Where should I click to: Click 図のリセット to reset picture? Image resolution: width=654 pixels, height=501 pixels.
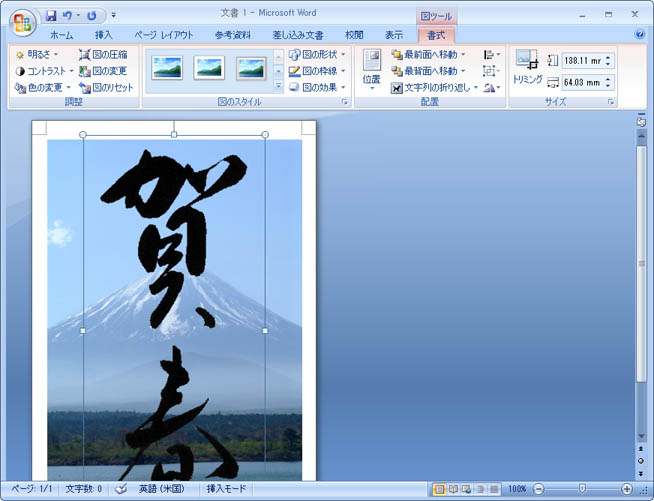tap(105, 88)
